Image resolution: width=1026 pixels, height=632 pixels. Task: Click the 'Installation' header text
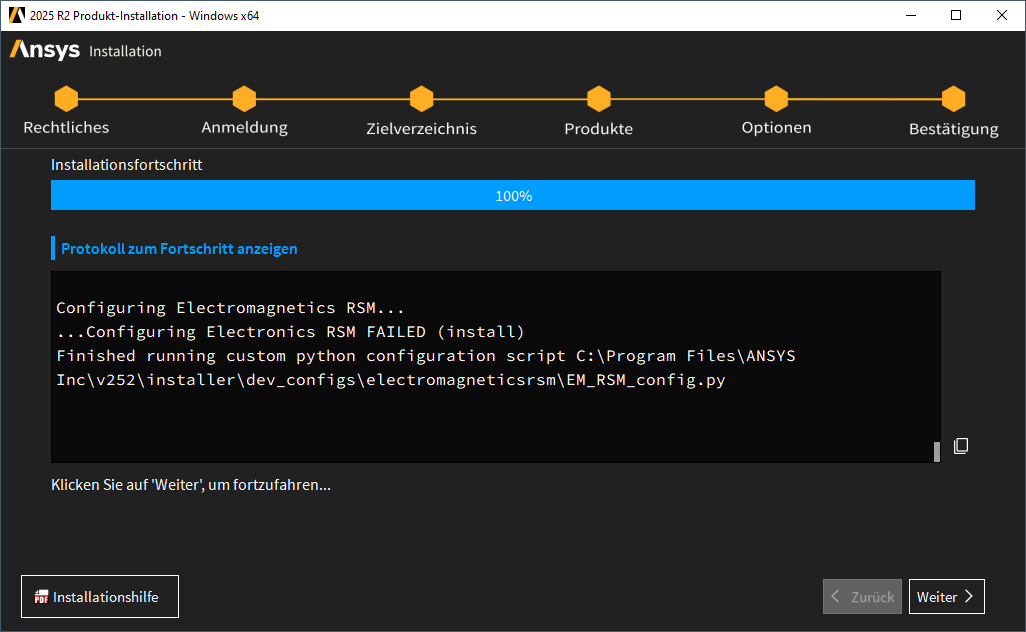[x=125, y=51]
